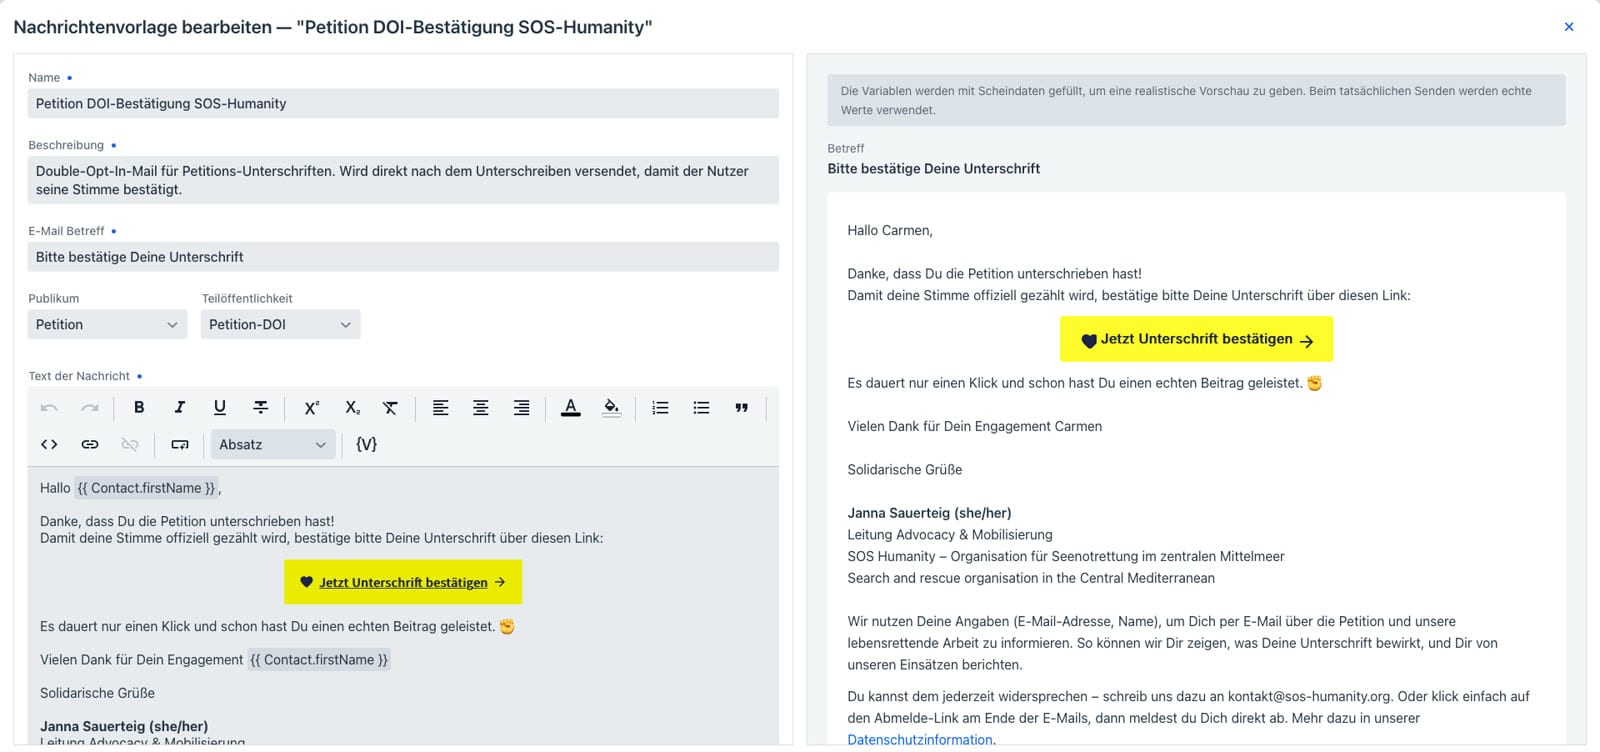Toggle italic formatting
Screen dimensions: 1600x752
tap(180, 408)
